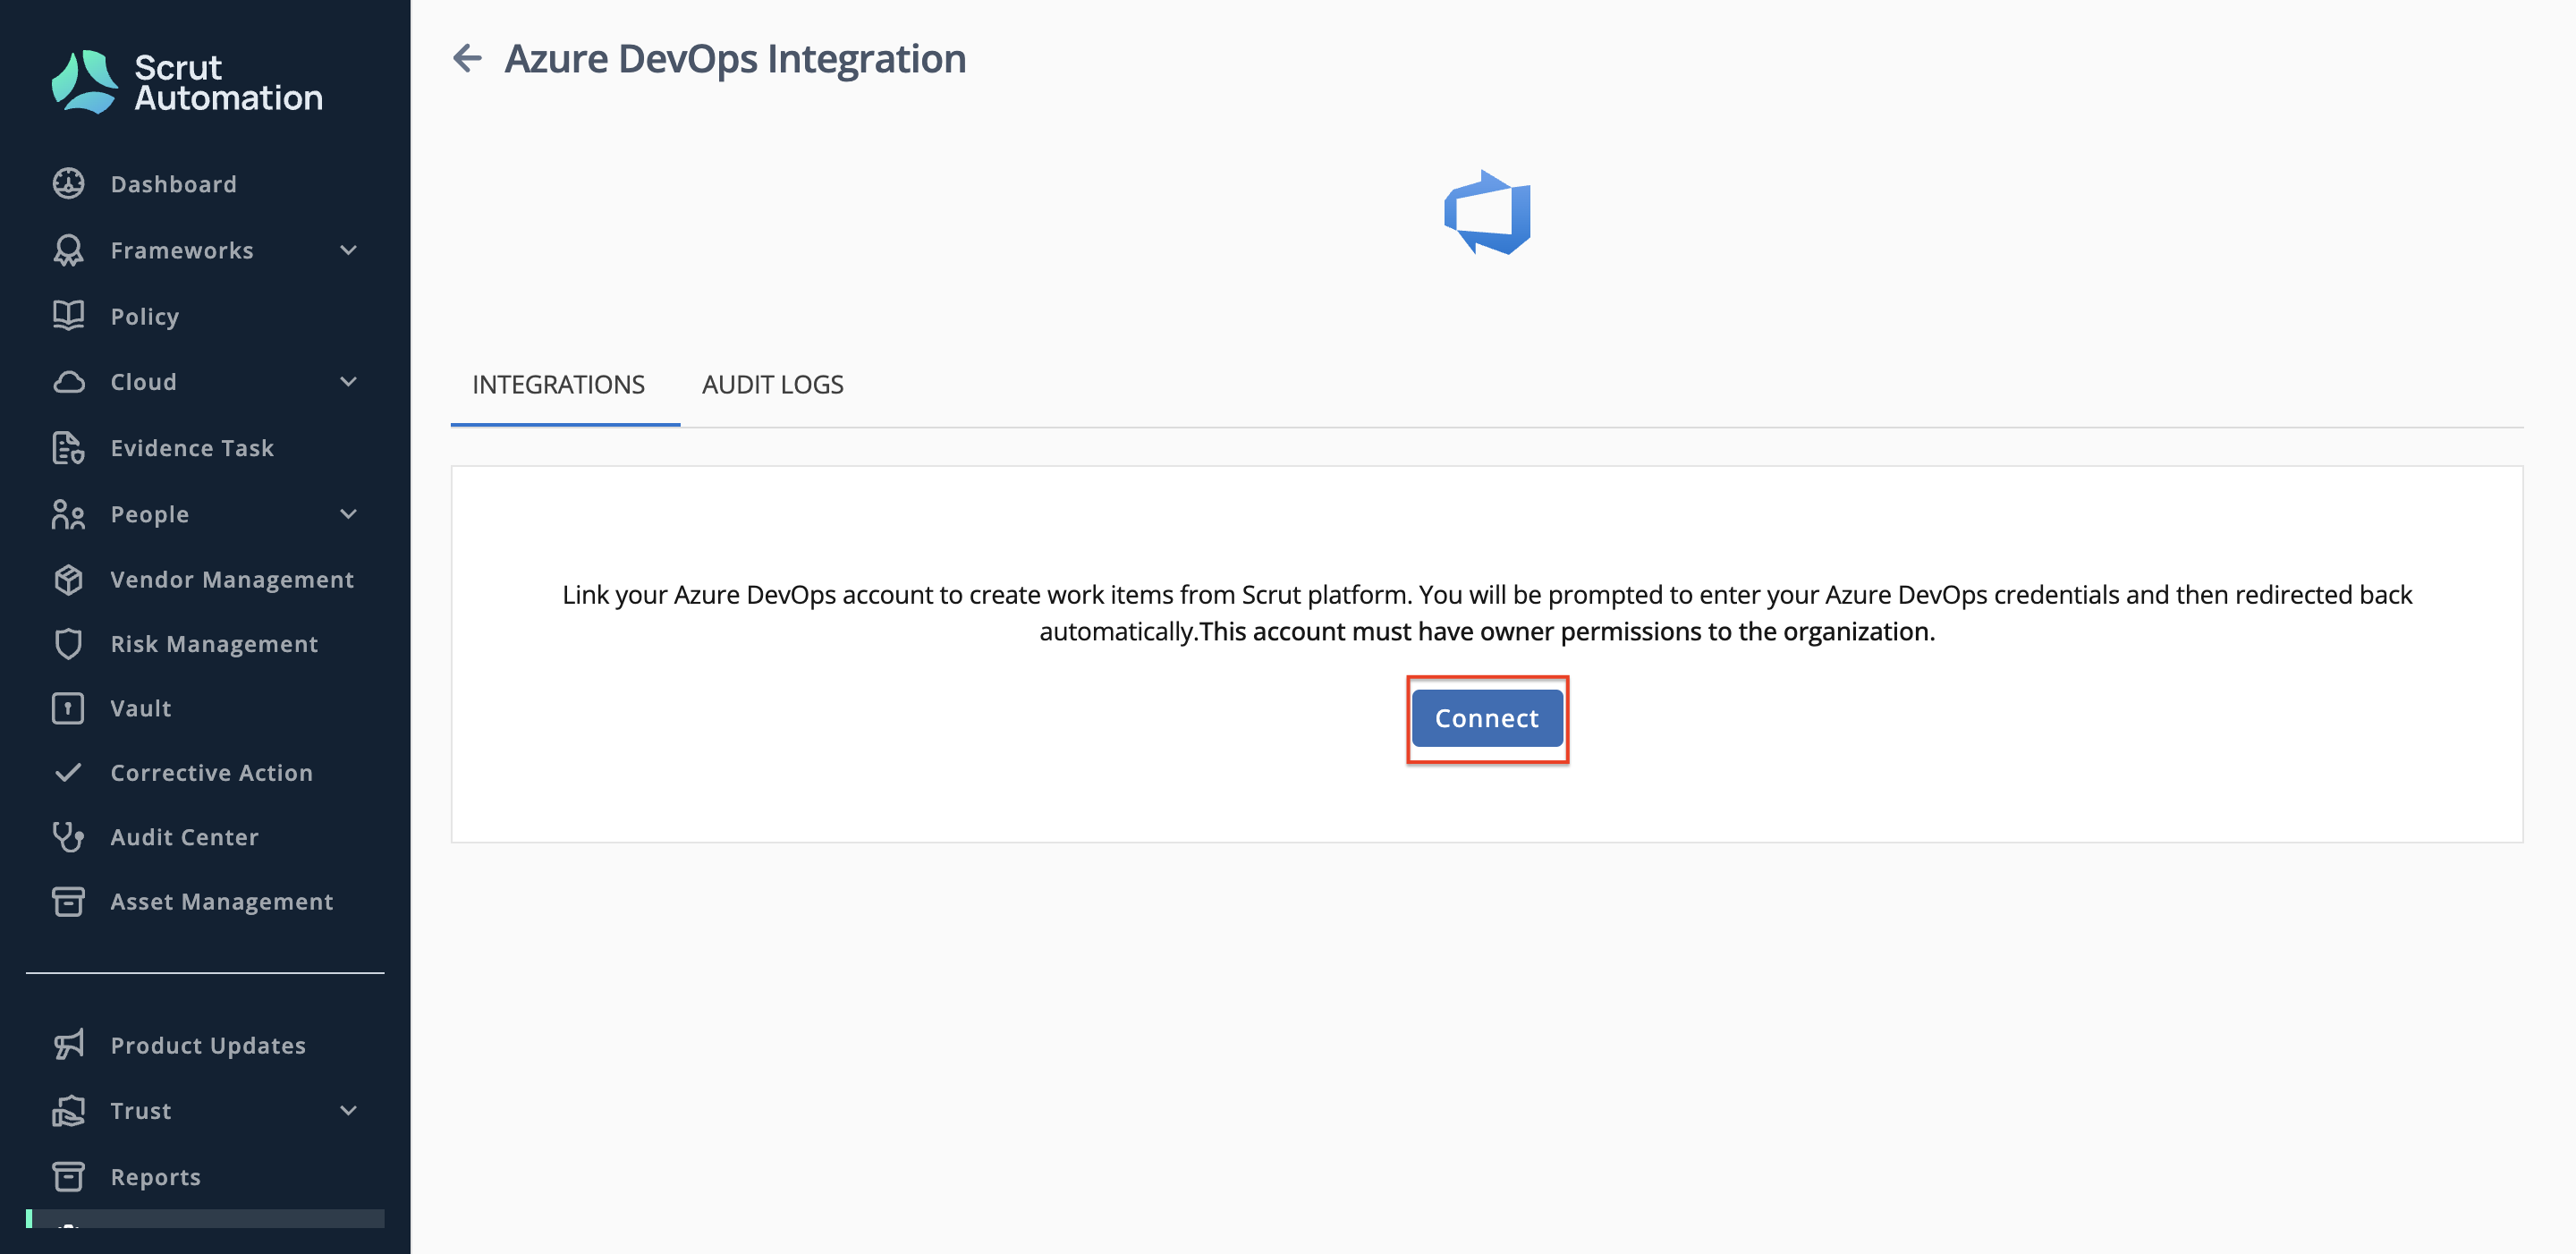The width and height of the screenshot is (2576, 1254).
Task: Expand the People submenu chevron
Action: tap(348, 514)
